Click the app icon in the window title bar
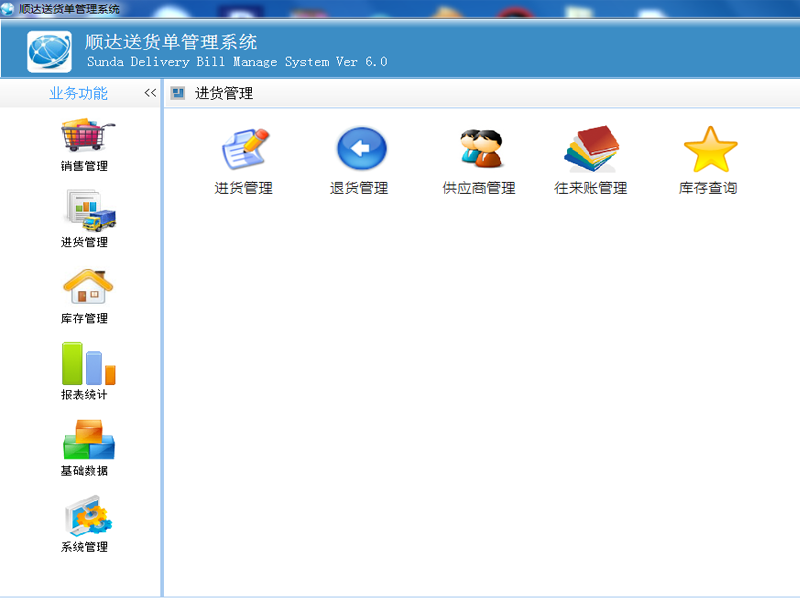This screenshot has width=800, height=600. click(x=8, y=9)
